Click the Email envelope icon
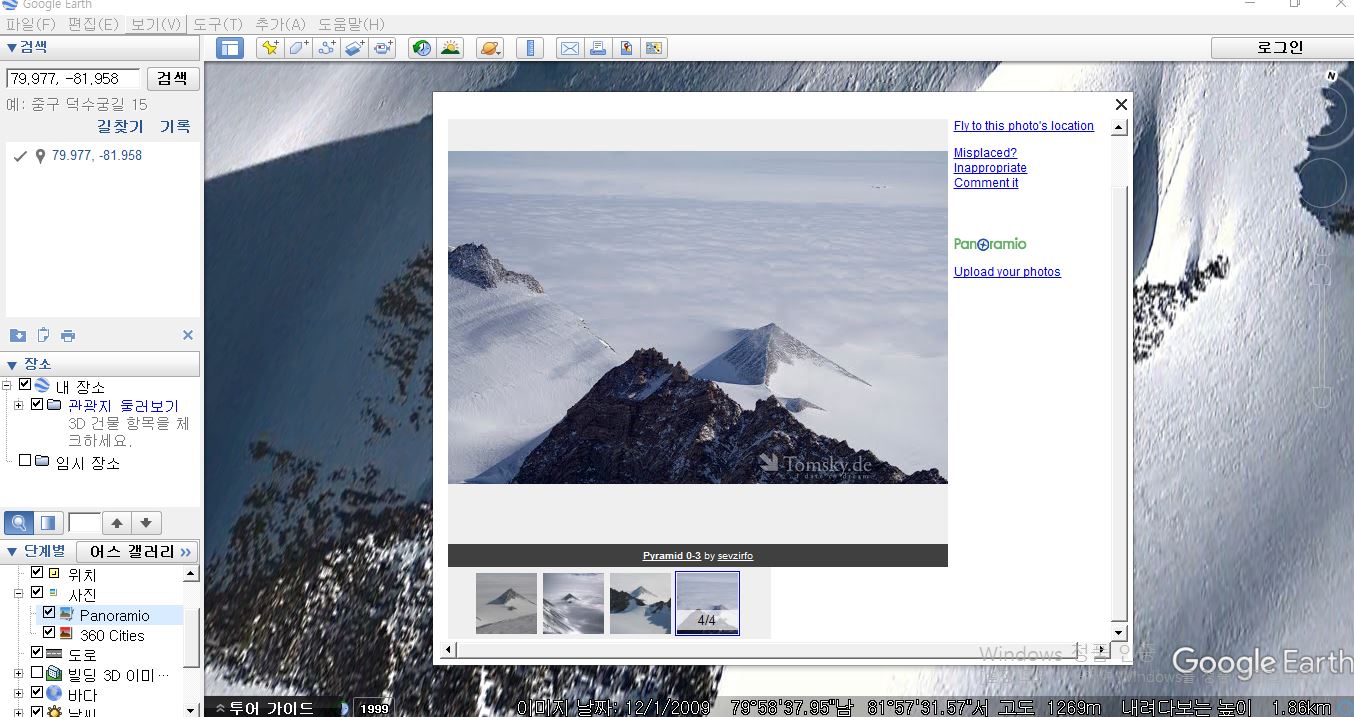The height and width of the screenshot is (717, 1354). click(569, 48)
